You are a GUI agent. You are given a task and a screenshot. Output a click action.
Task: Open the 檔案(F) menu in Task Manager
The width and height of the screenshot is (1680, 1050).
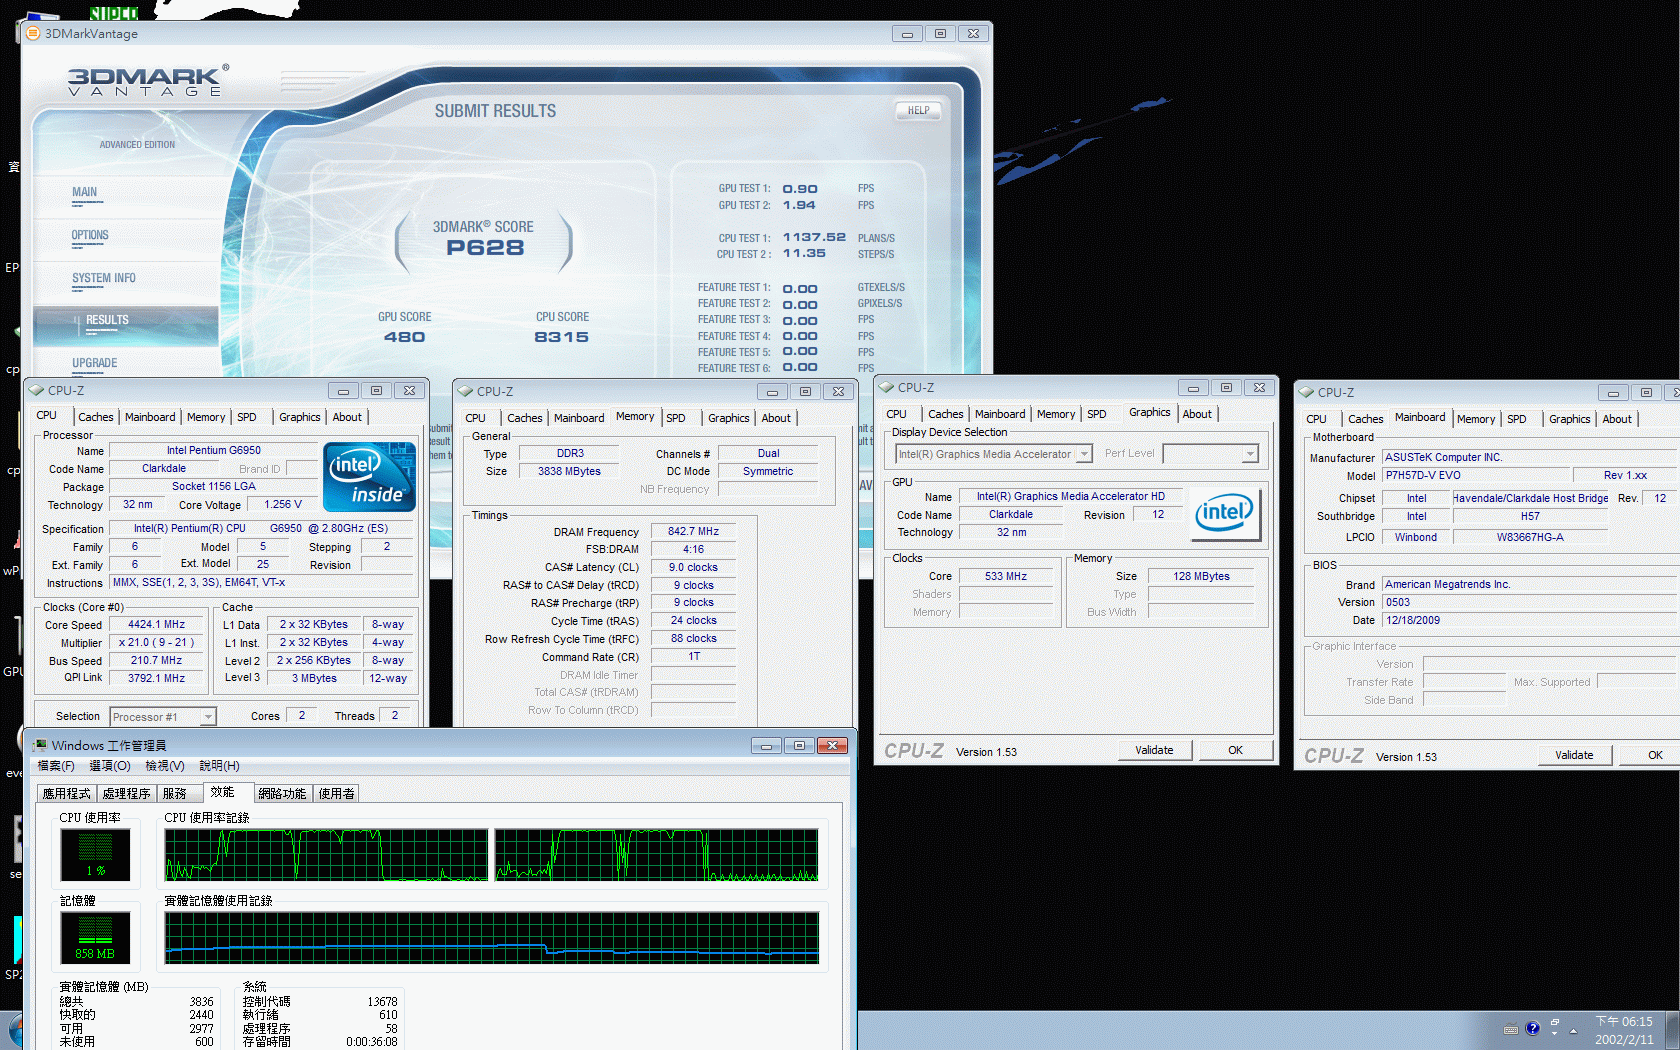tap(56, 766)
